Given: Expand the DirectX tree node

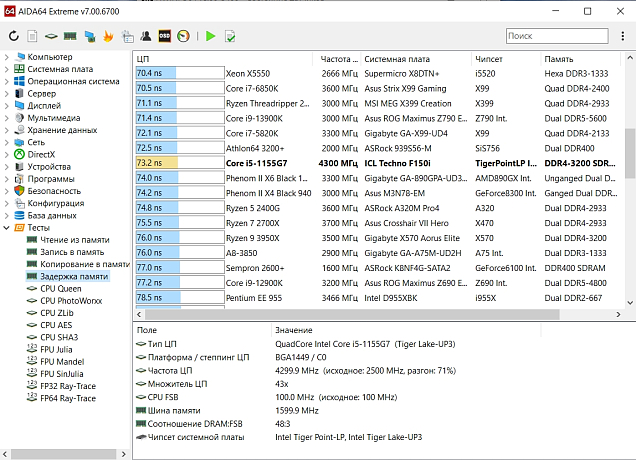Looking at the screenshot, I should [x=7, y=154].
